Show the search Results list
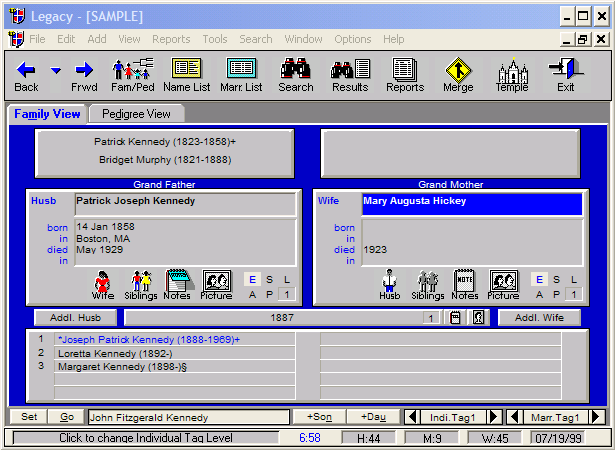Screen dimensions: 615x450 tap(350, 75)
